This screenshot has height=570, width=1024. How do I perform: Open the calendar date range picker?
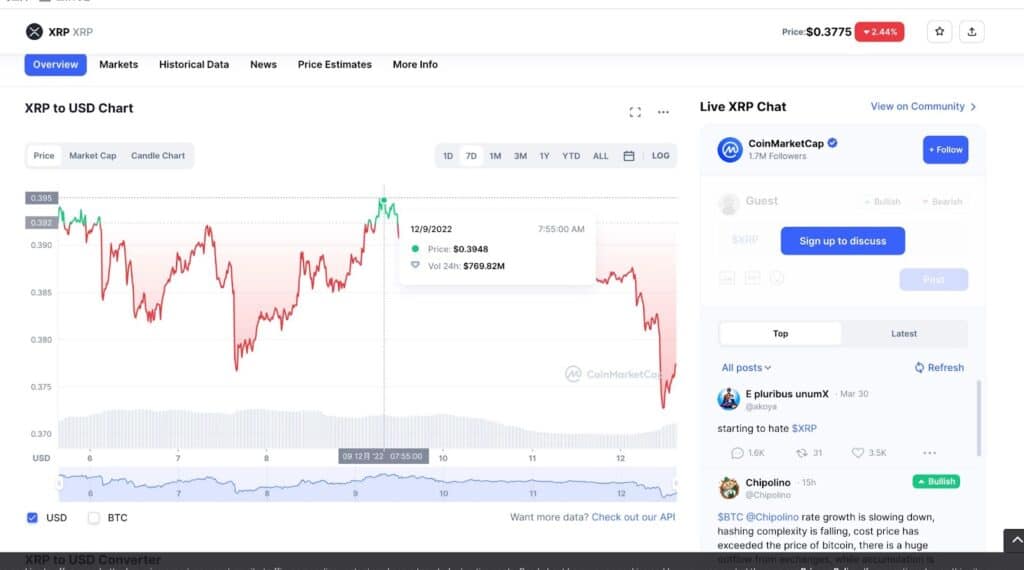(629, 156)
